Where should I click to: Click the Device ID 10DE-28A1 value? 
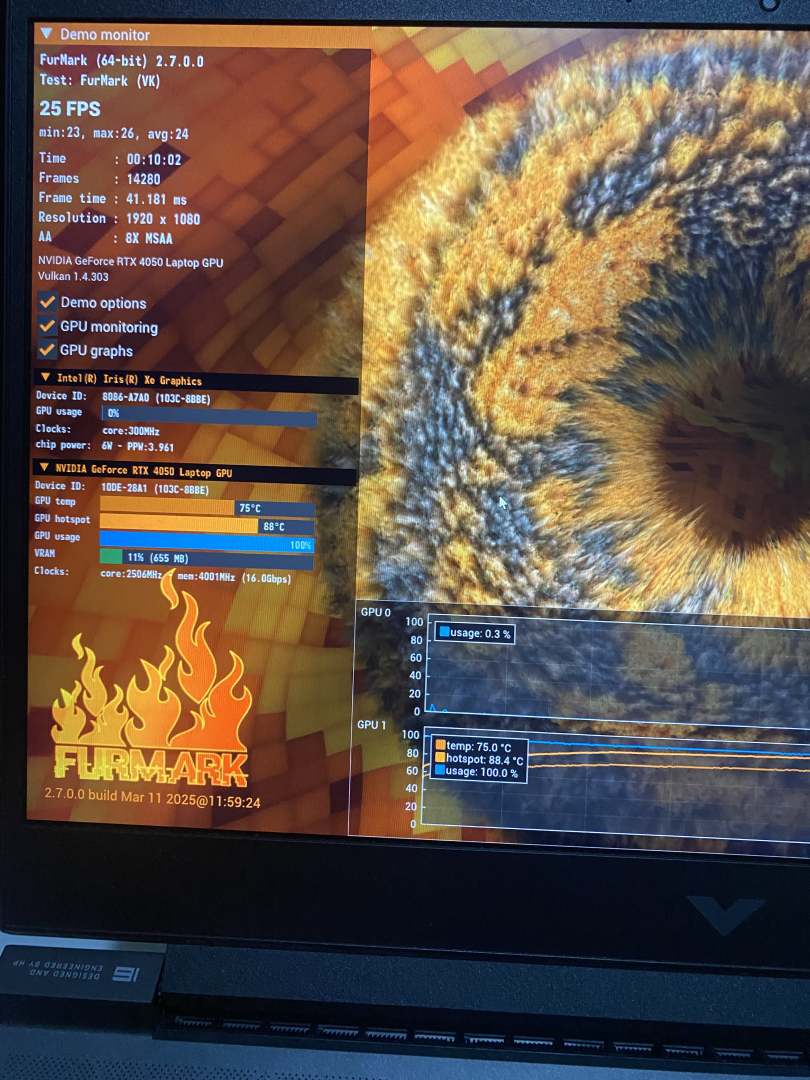point(155,489)
